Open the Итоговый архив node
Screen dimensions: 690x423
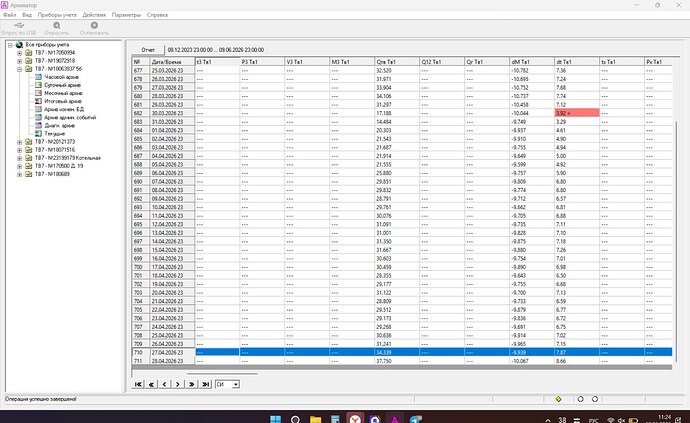[62, 101]
